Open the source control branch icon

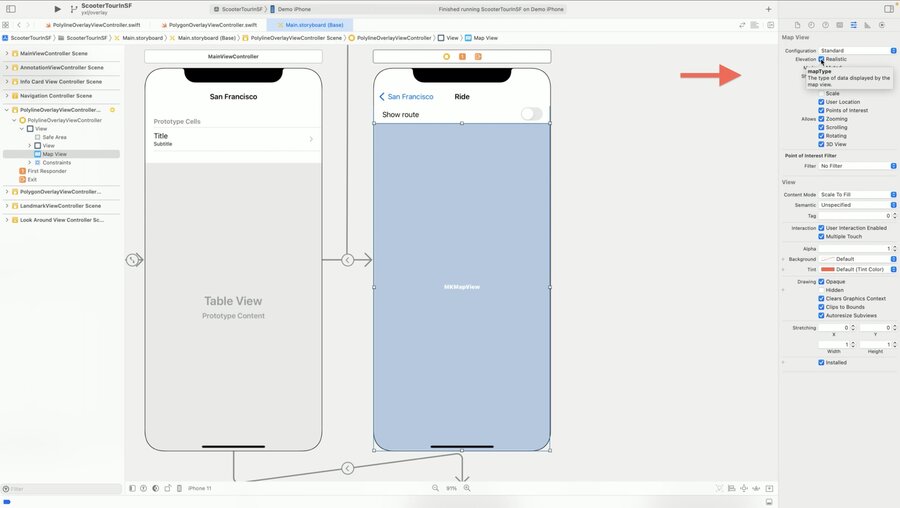[73, 9]
